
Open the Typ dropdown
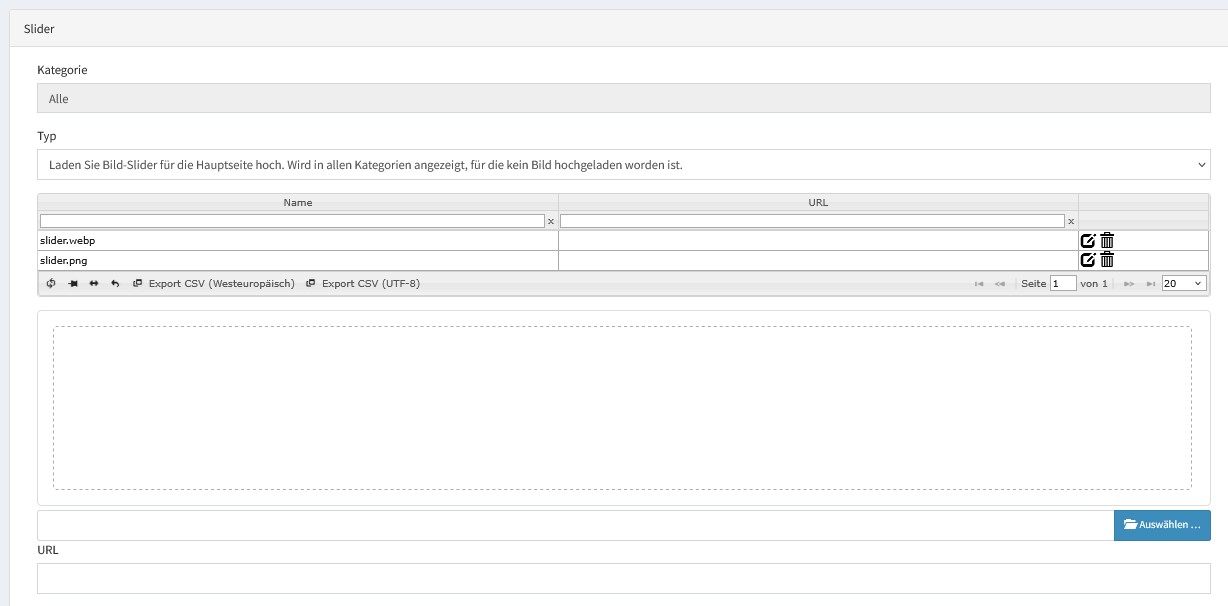(624, 164)
